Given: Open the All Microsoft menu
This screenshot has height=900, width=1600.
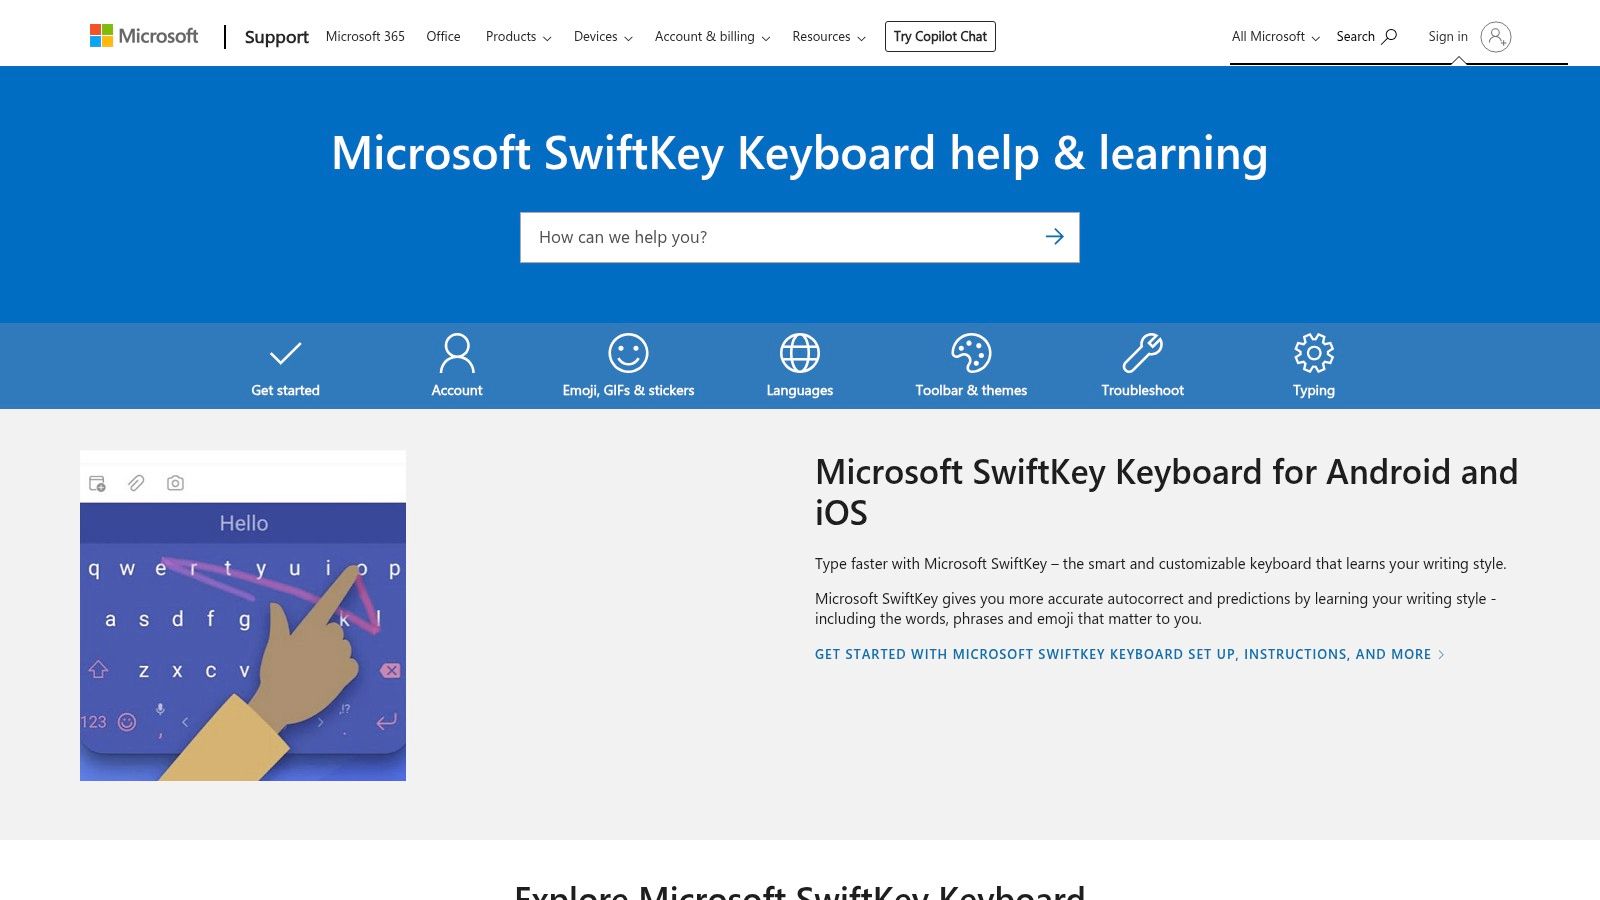Looking at the screenshot, I should click(1275, 37).
